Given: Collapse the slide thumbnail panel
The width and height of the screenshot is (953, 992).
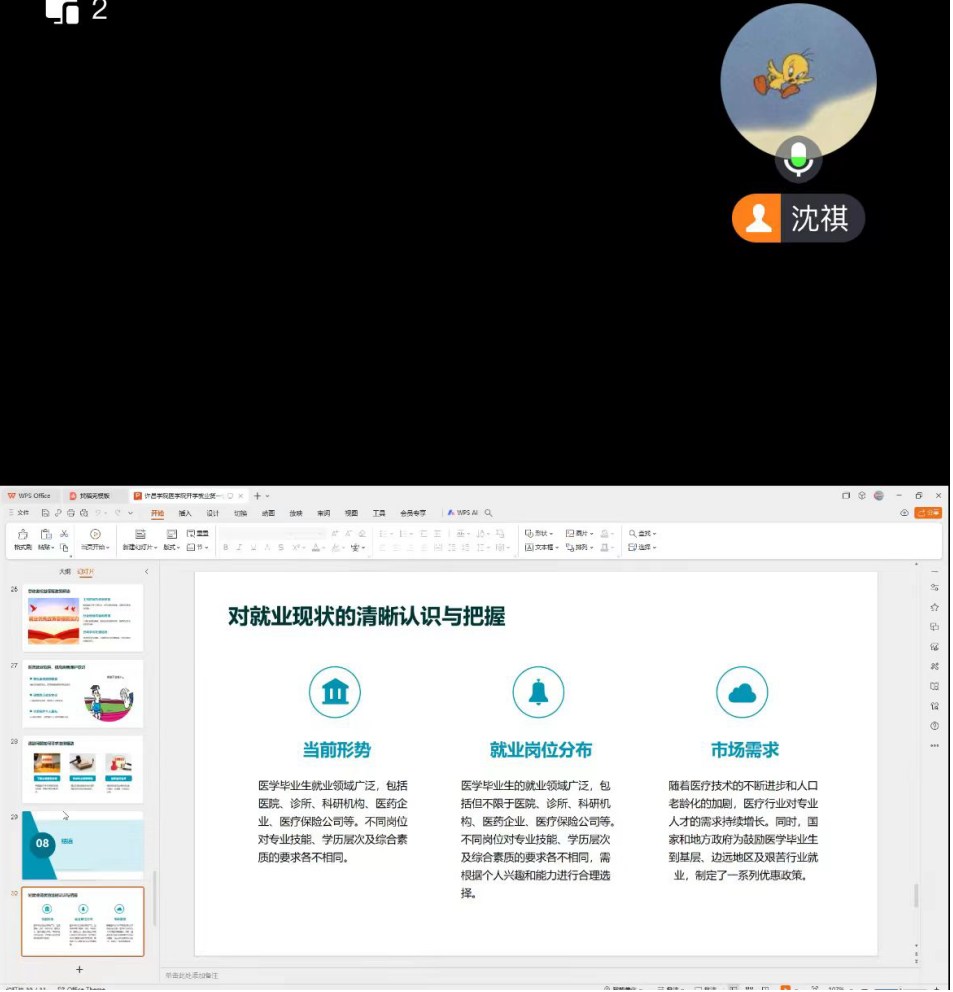Looking at the screenshot, I should click(146, 572).
